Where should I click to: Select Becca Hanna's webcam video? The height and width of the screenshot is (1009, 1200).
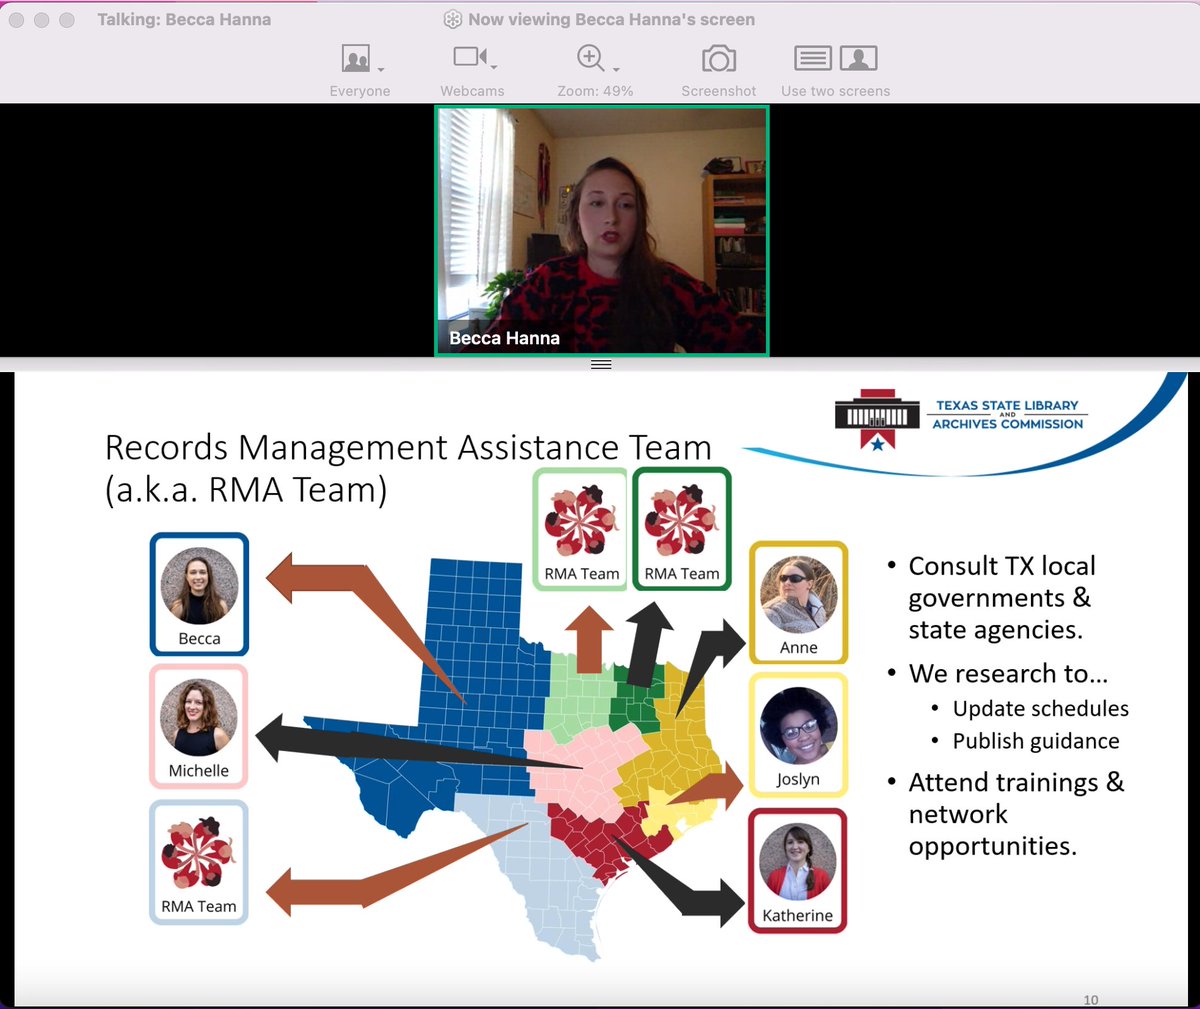(601, 230)
